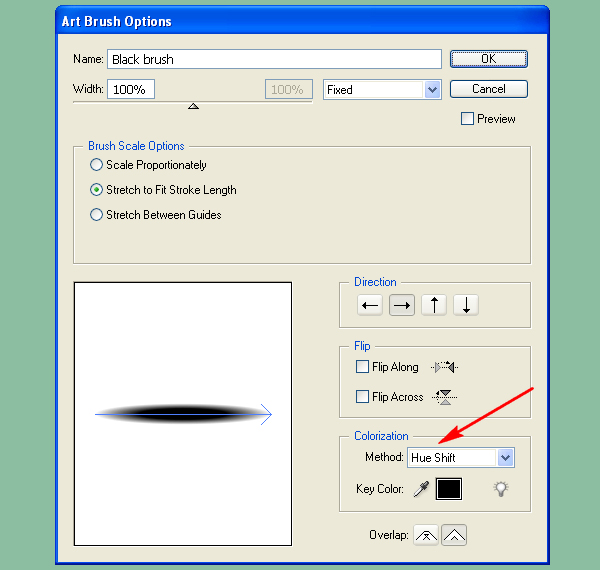Select Scale Proportionately radio button
Viewport: 600px width, 570px height.
pos(96,165)
